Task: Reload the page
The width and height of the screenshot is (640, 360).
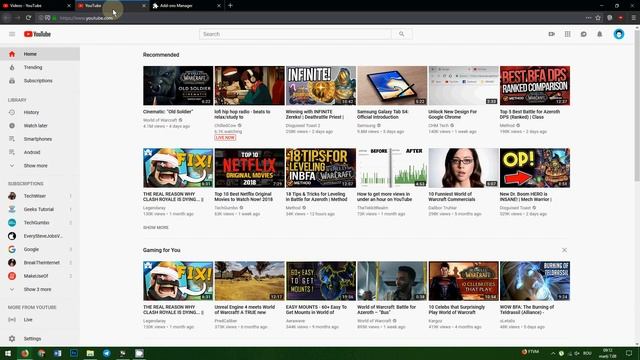Action: (x=28, y=18)
